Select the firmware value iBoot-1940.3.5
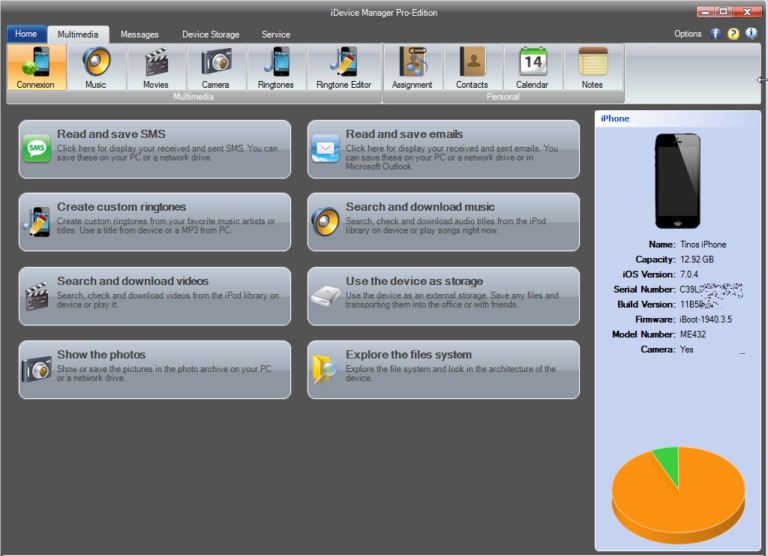 tap(705, 319)
